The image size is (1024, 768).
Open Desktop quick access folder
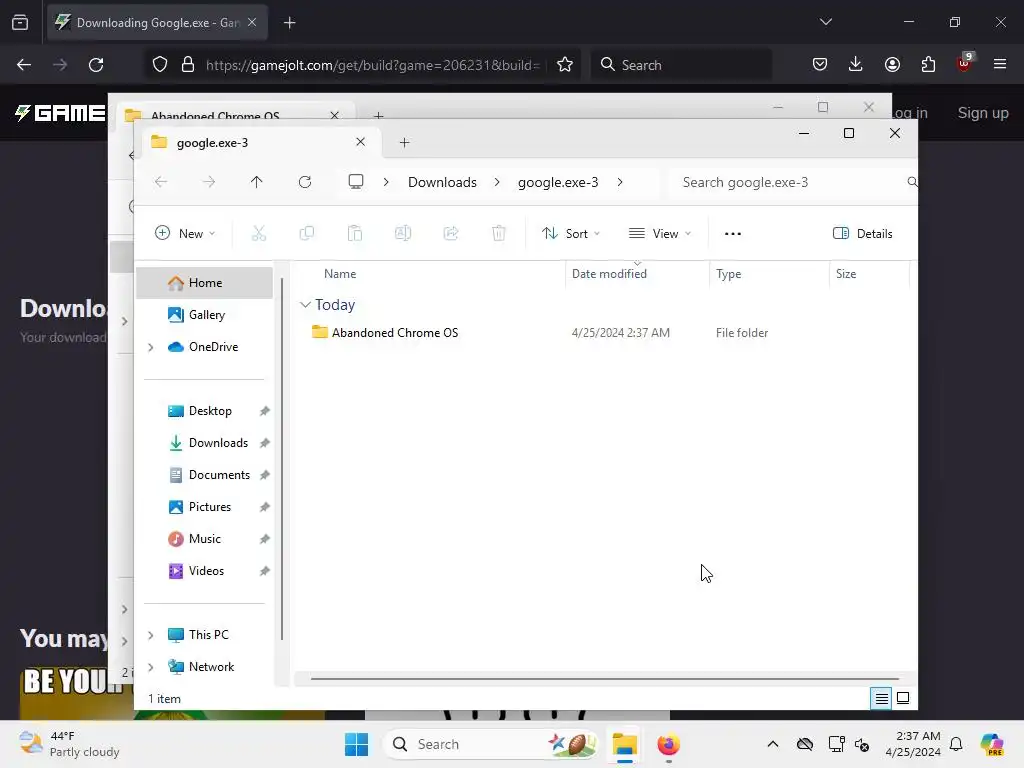(x=204, y=411)
